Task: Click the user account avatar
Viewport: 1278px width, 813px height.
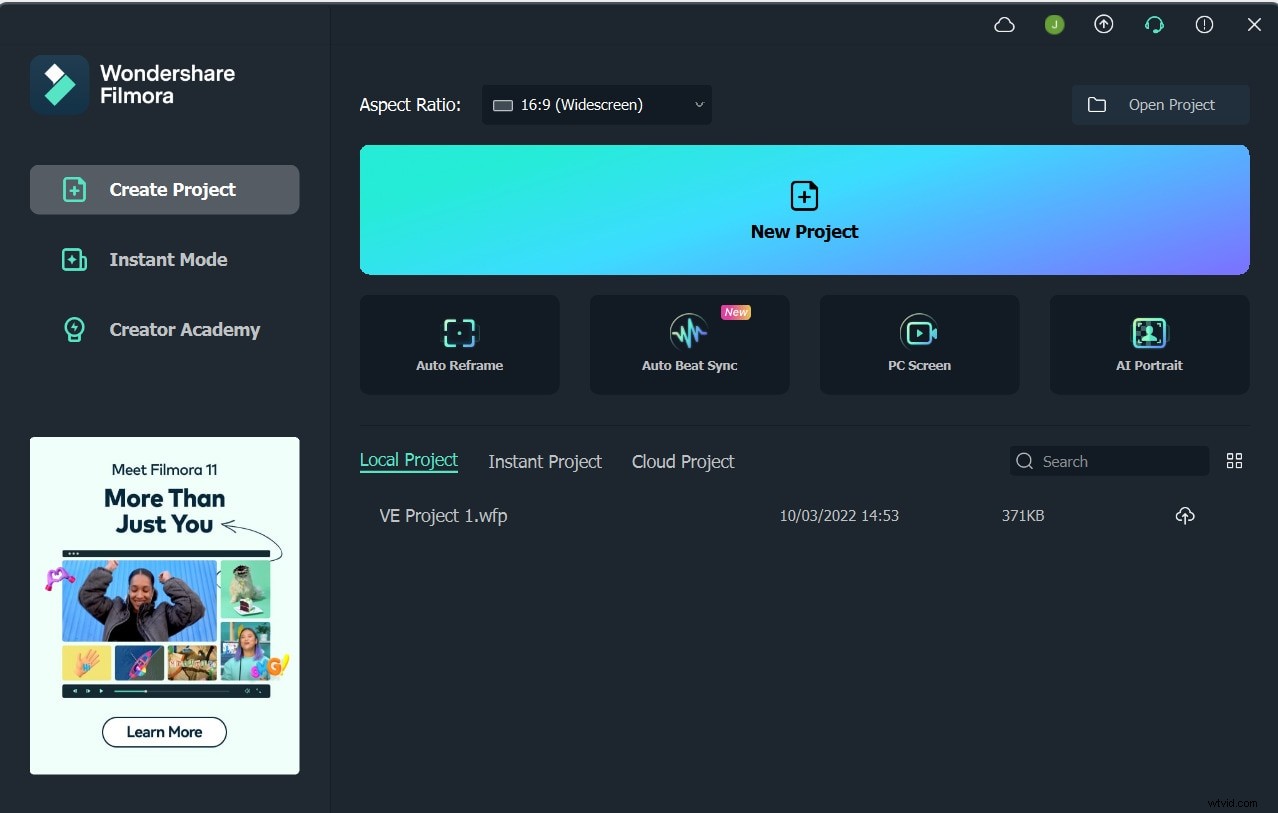Action: [1054, 24]
